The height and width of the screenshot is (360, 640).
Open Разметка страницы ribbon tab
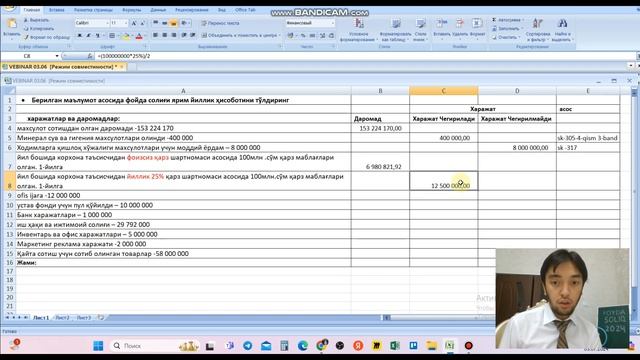(93, 10)
